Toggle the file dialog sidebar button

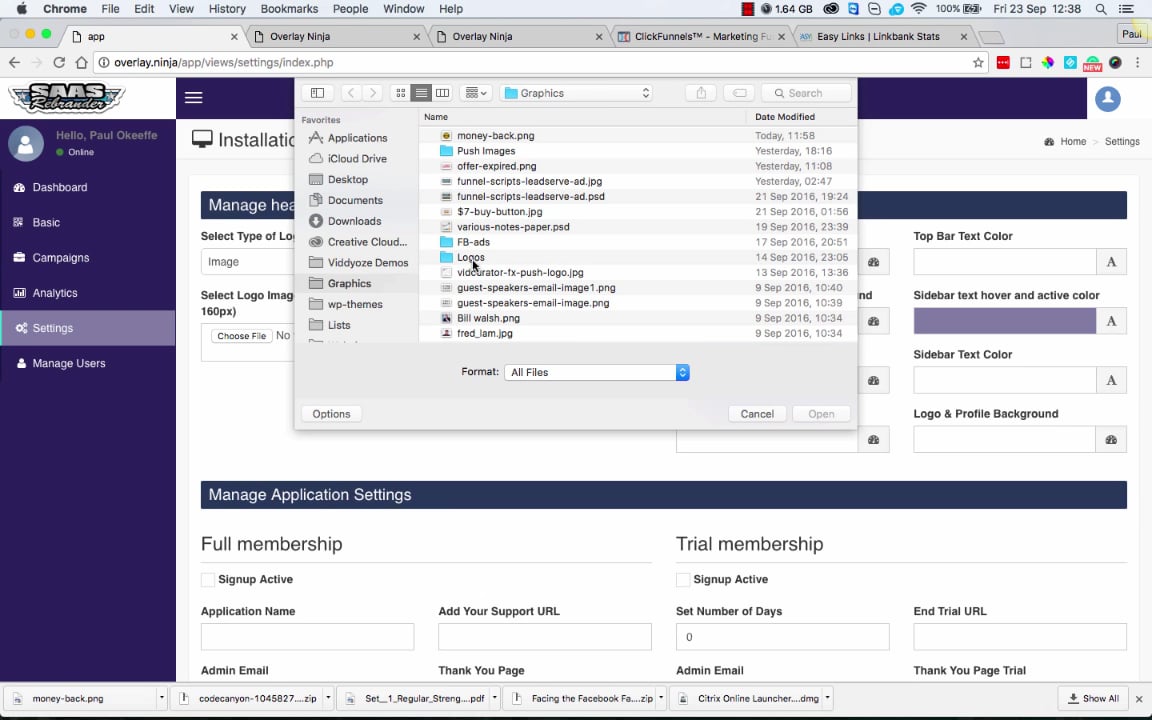coord(317,93)
